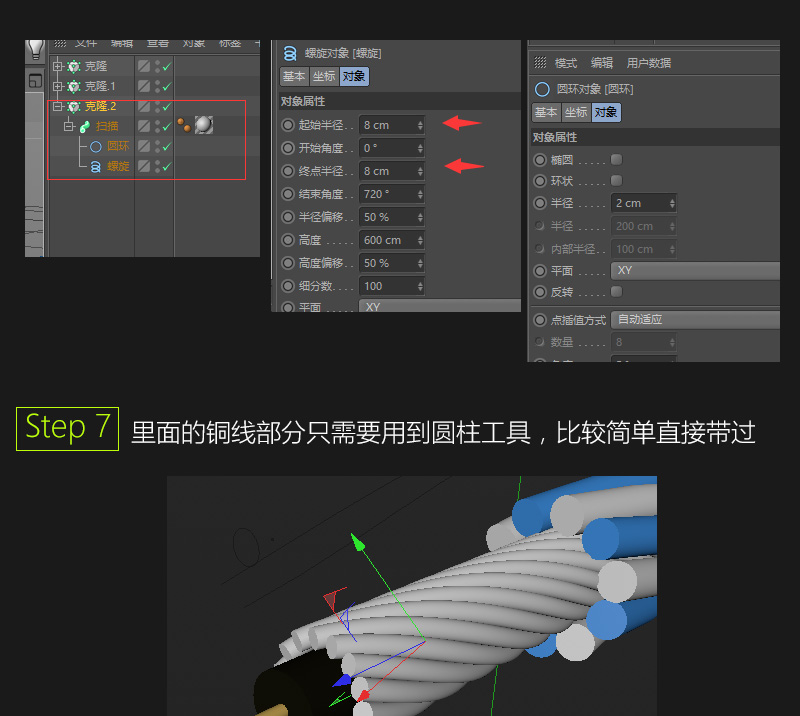Switch to 基本 tab in circle panel
The width and height of the screenshot is (800, 716).
546,112
